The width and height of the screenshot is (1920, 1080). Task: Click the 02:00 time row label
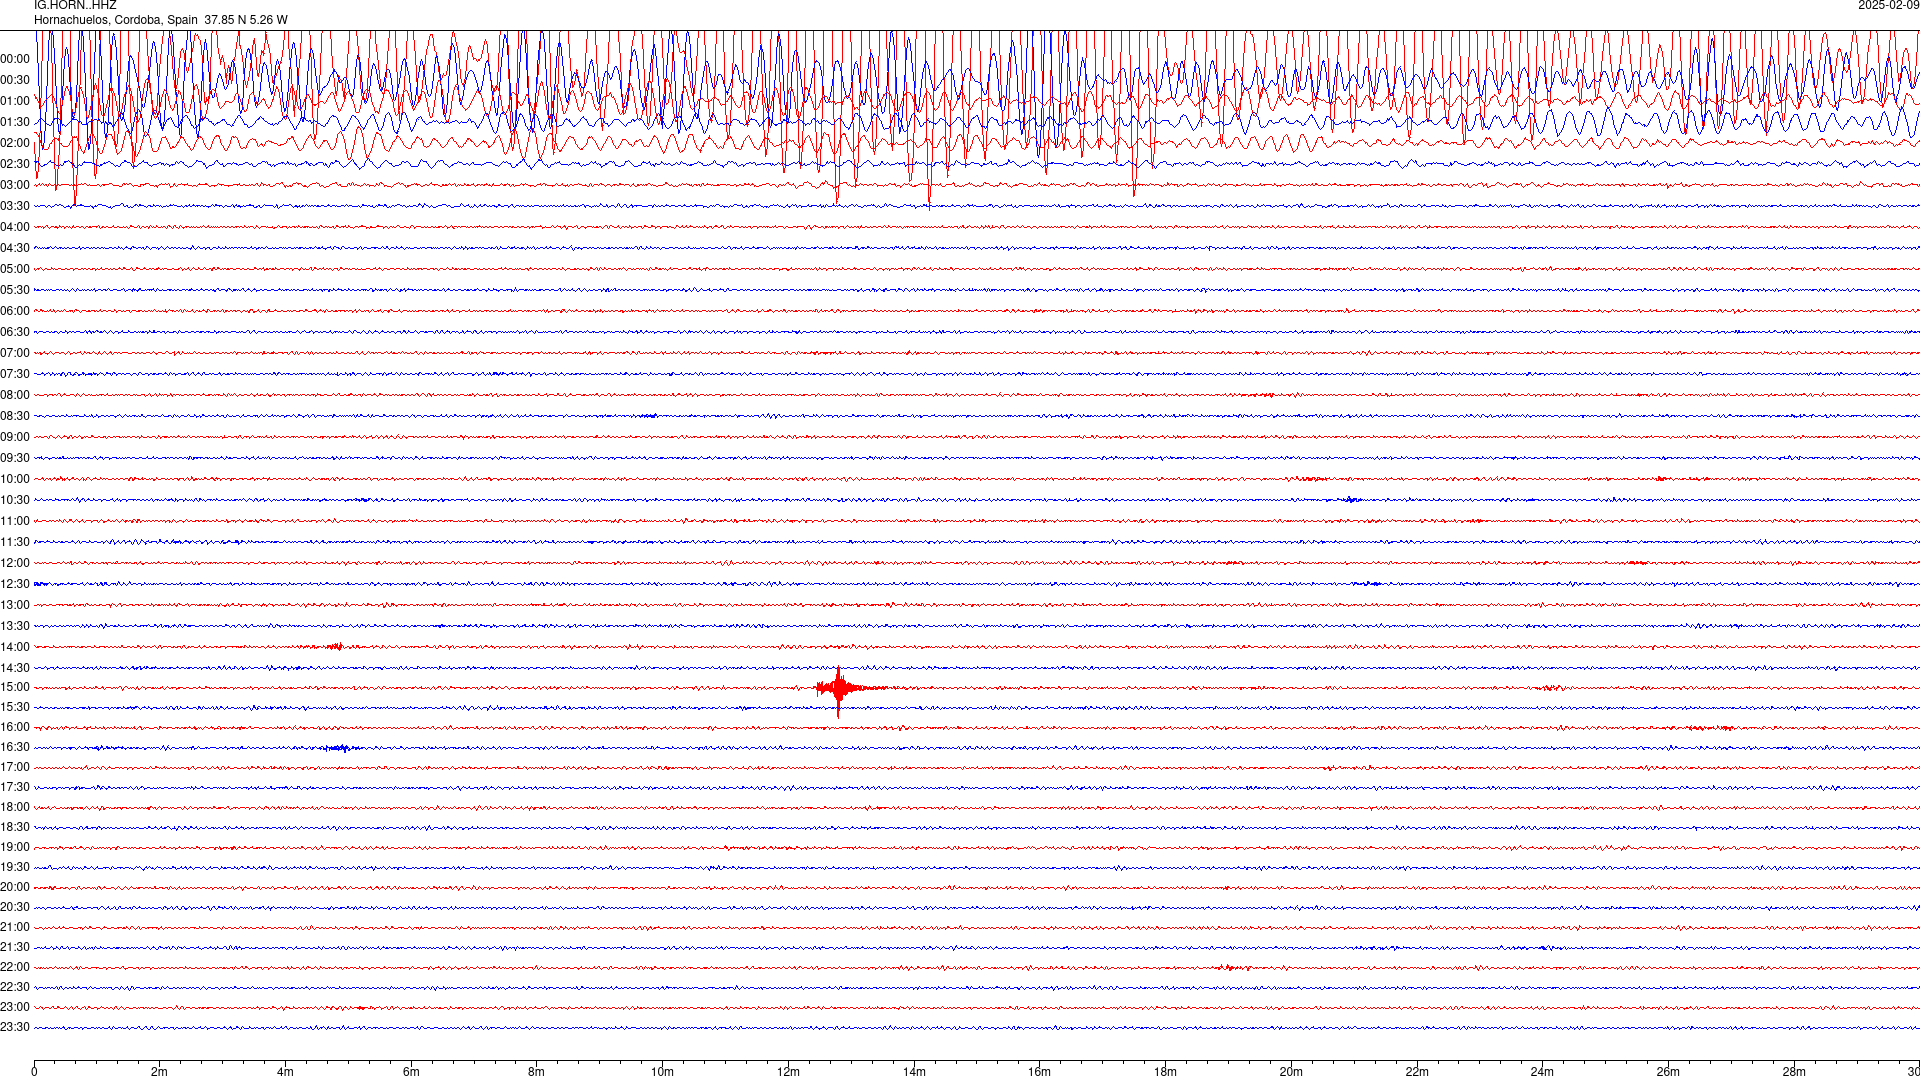[15, 143]
